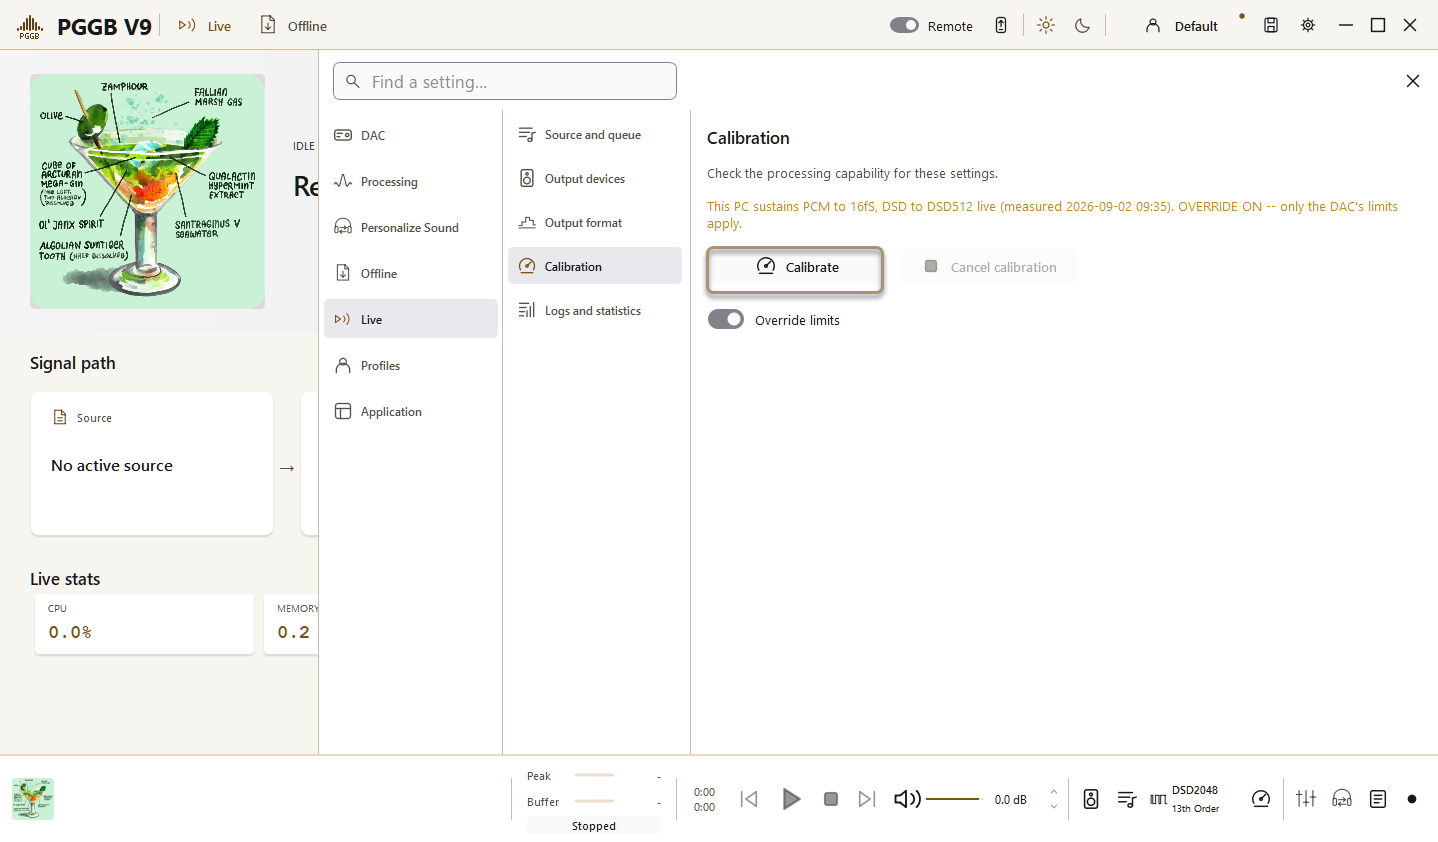
Task: Open Logs and statistics section
Action: point(594,311)
